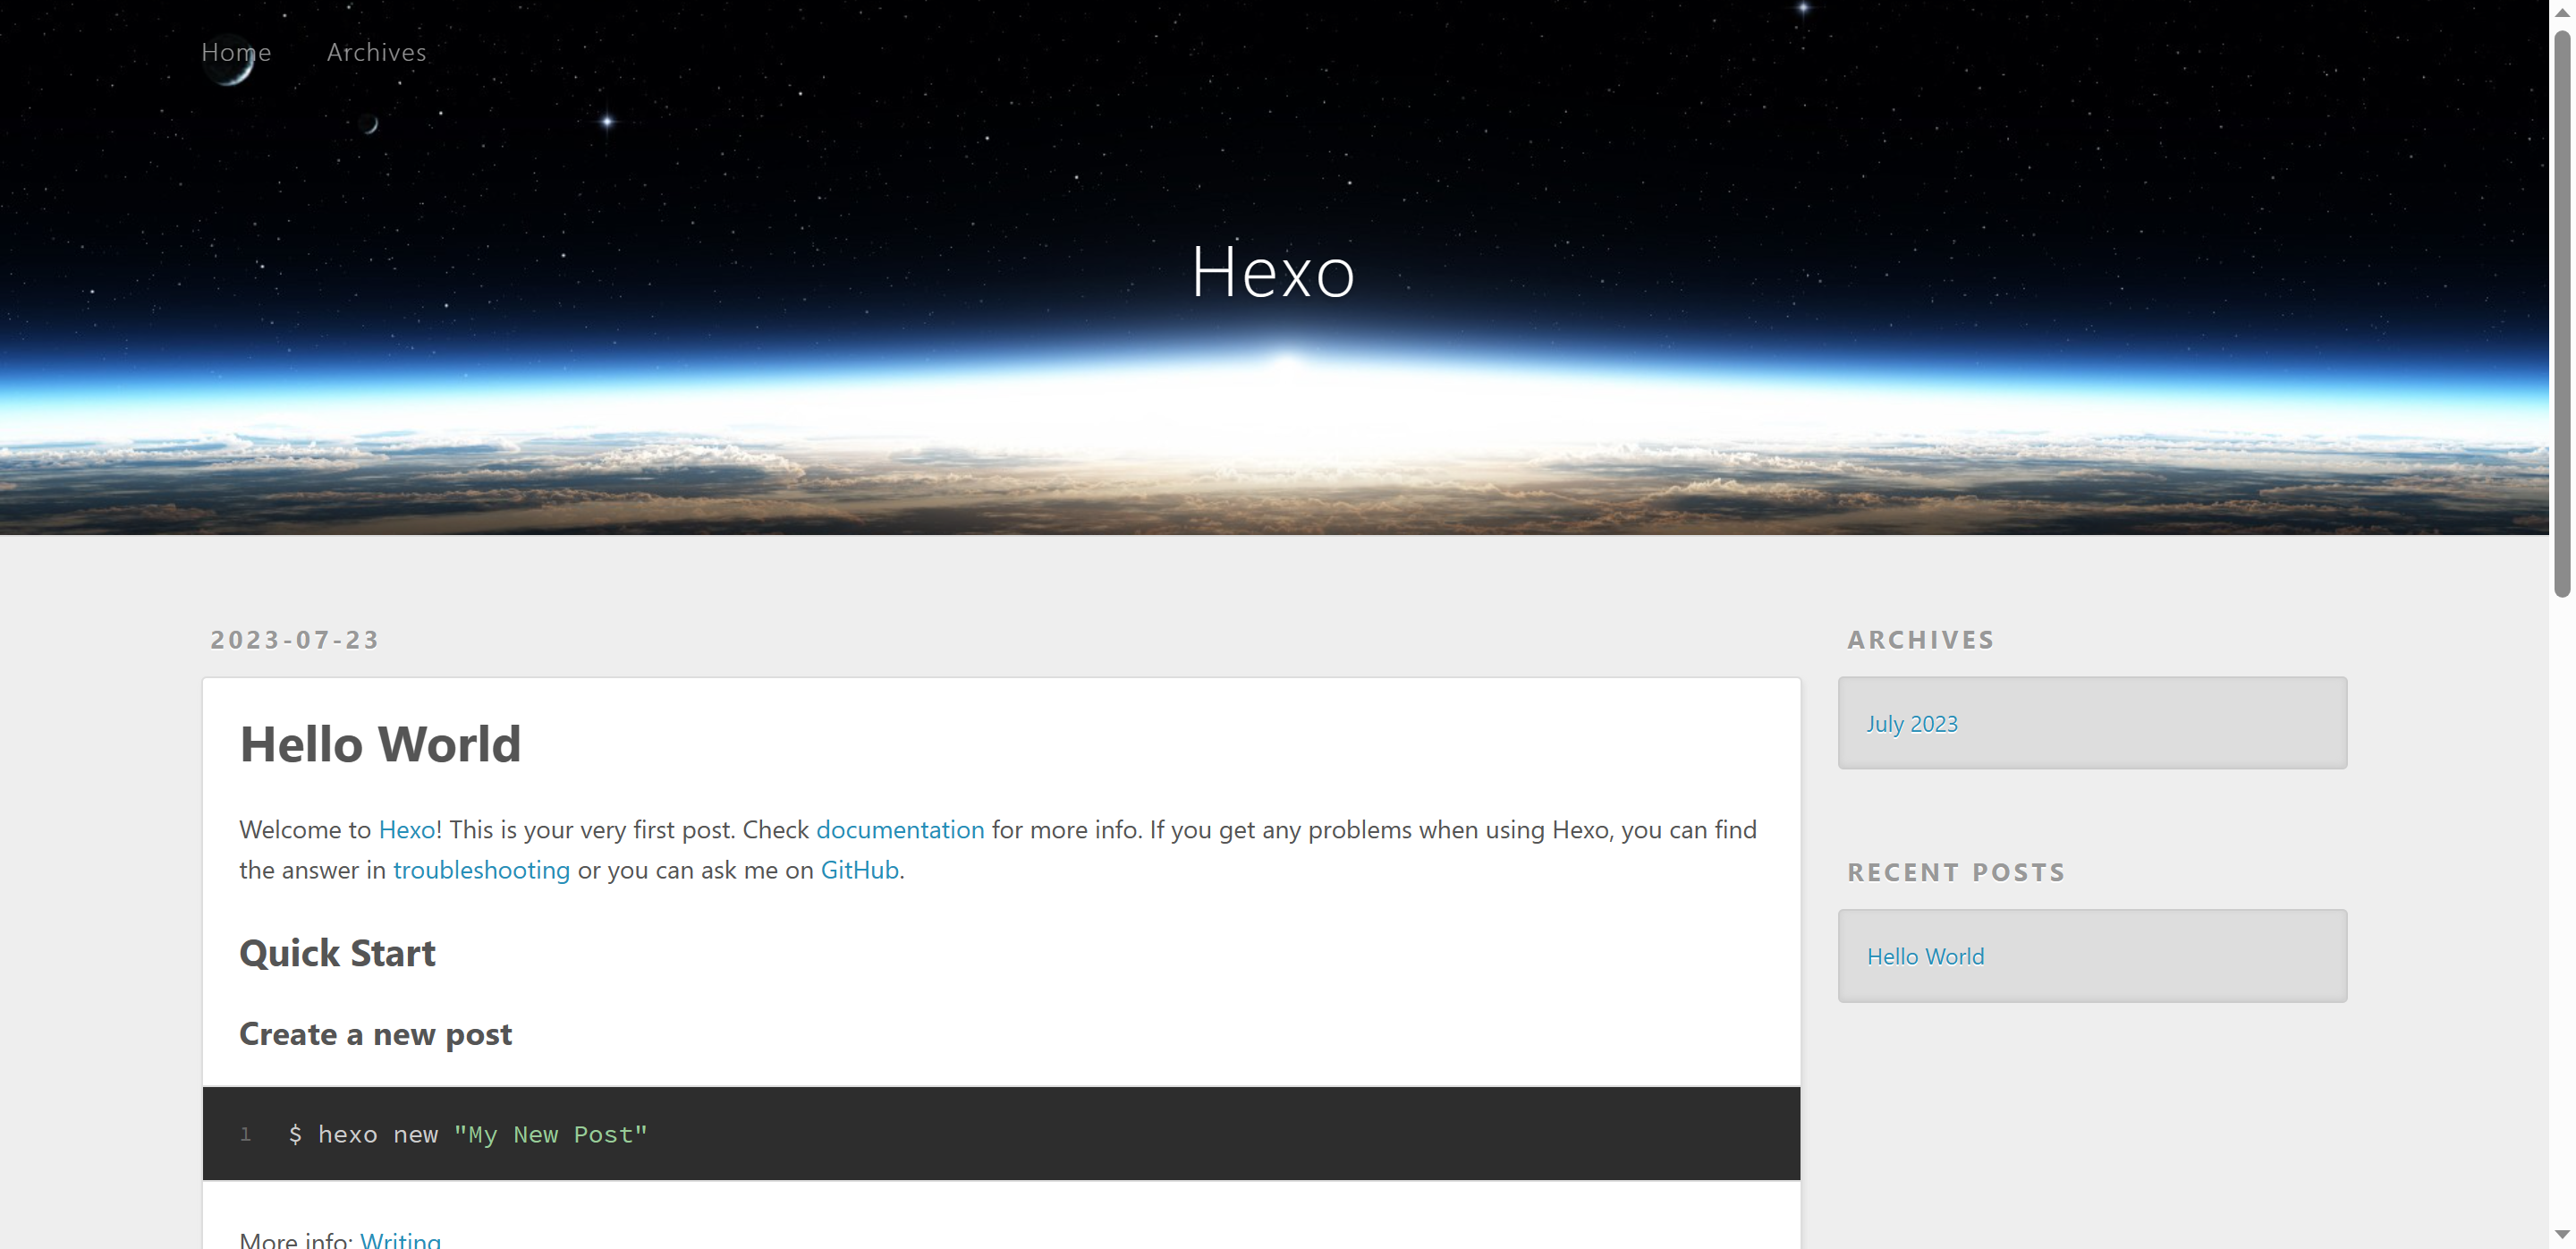
Task: Visit the troubleshooting link
Action: tap(481, 870)
